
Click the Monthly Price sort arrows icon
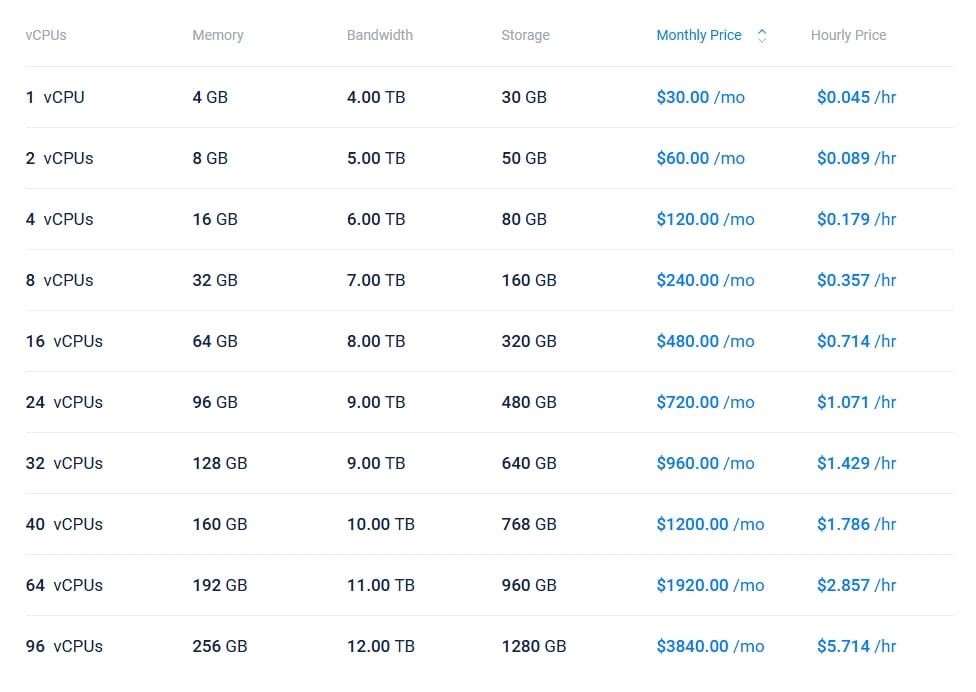click(762, 36)
